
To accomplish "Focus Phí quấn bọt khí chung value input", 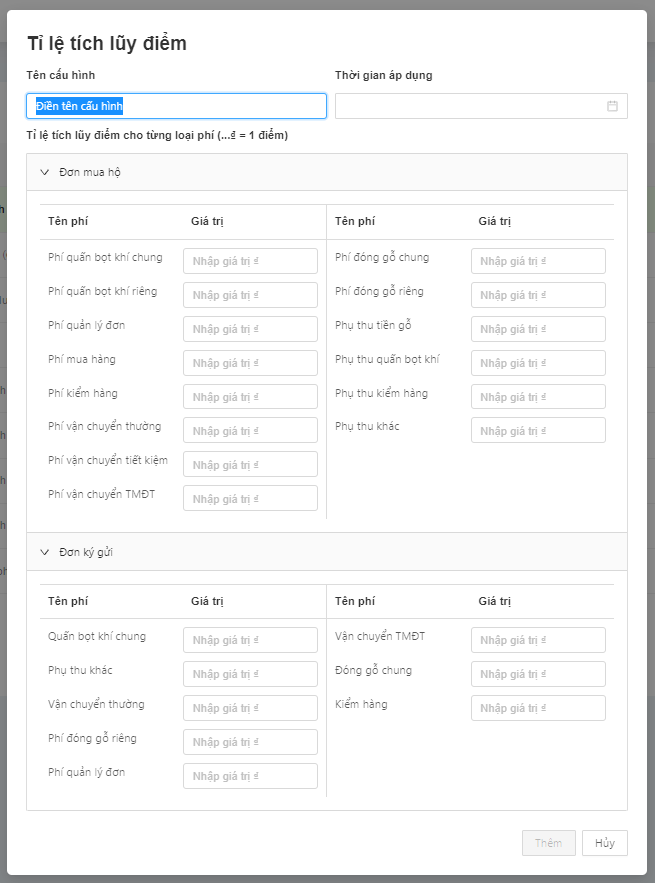I will click(250, 262).
